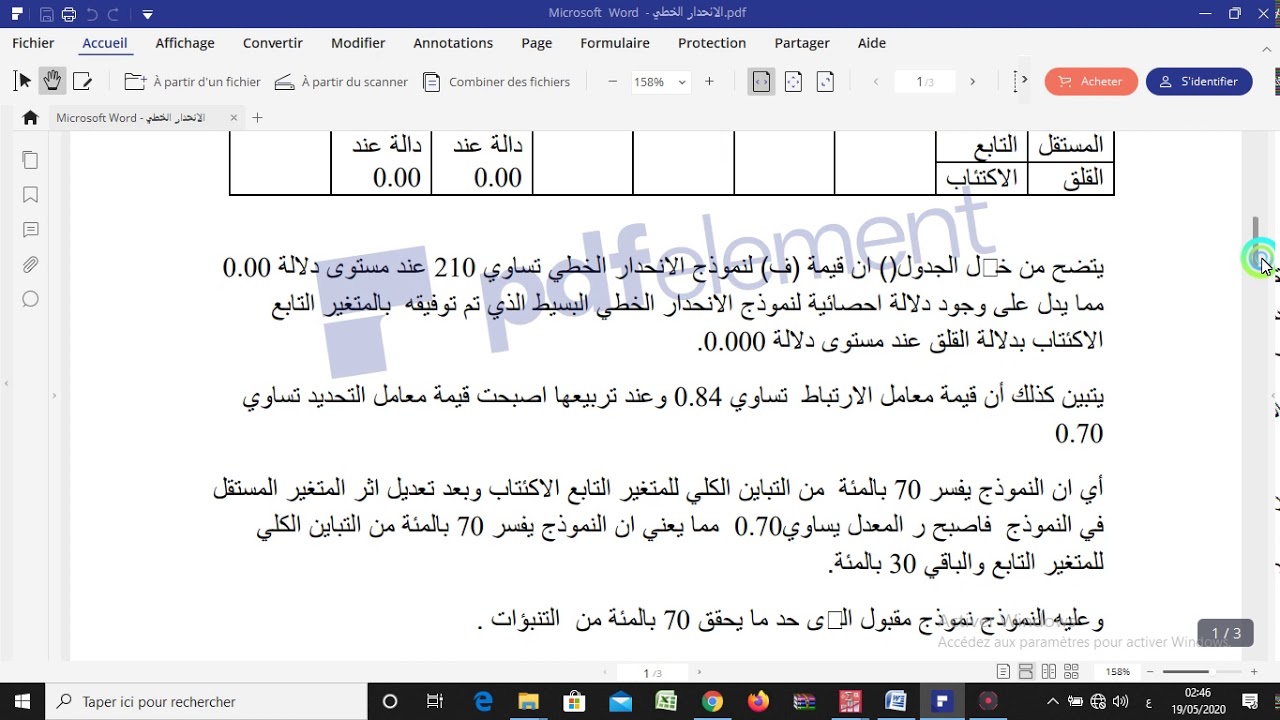Open the Affichage tab

pyautogui.click(x=185, y=43)
